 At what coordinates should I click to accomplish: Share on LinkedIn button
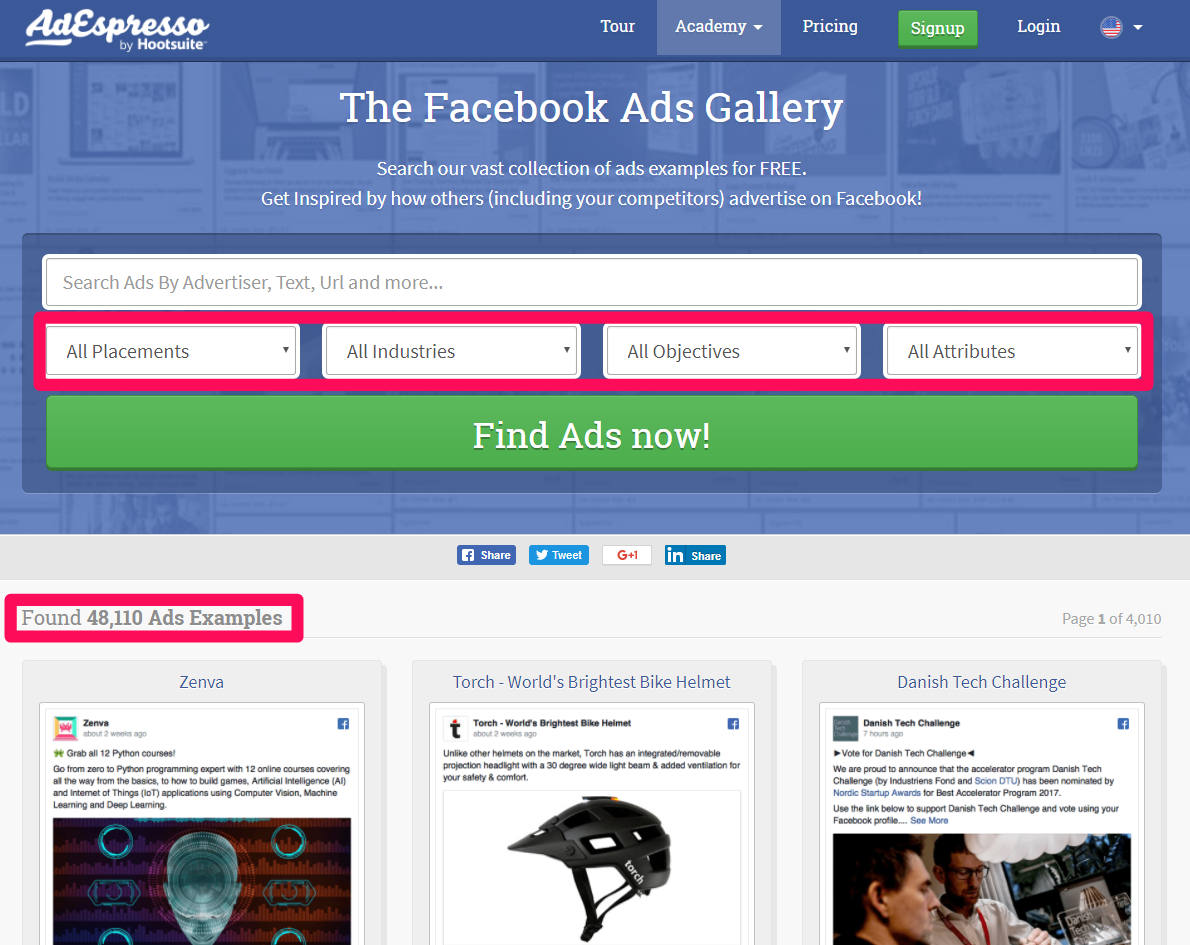click(695, 555)
